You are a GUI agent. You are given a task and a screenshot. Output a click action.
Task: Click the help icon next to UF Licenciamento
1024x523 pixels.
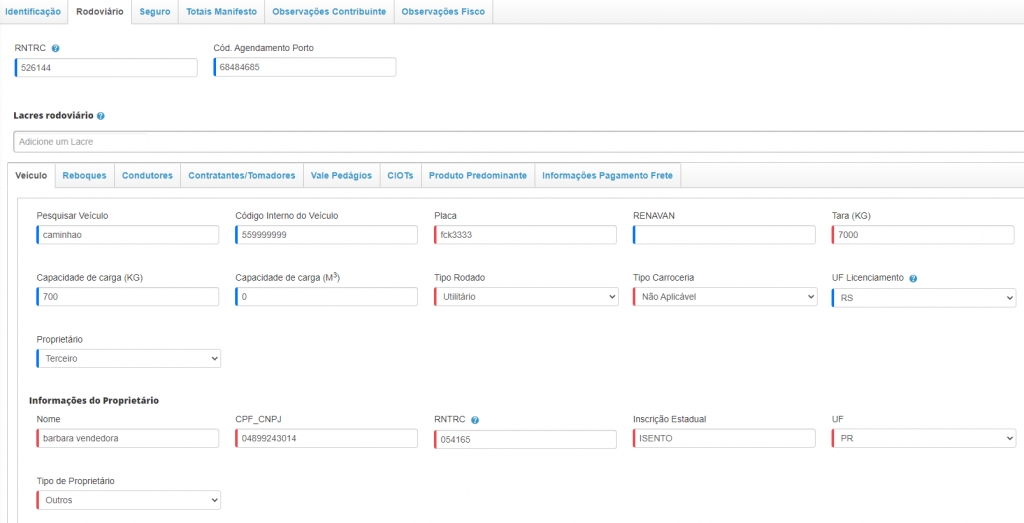(914, 278)
